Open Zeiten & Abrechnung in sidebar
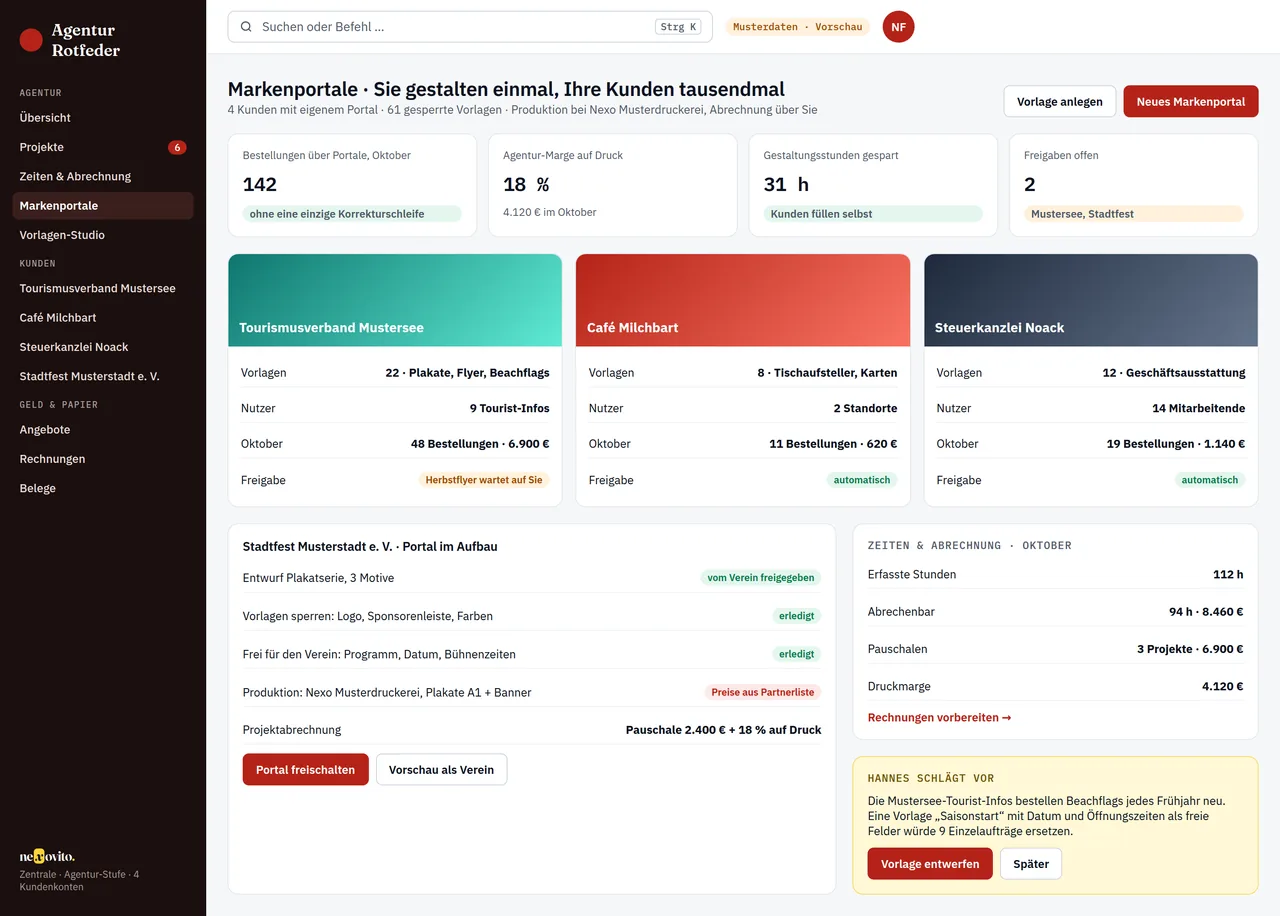 [103, 176]
